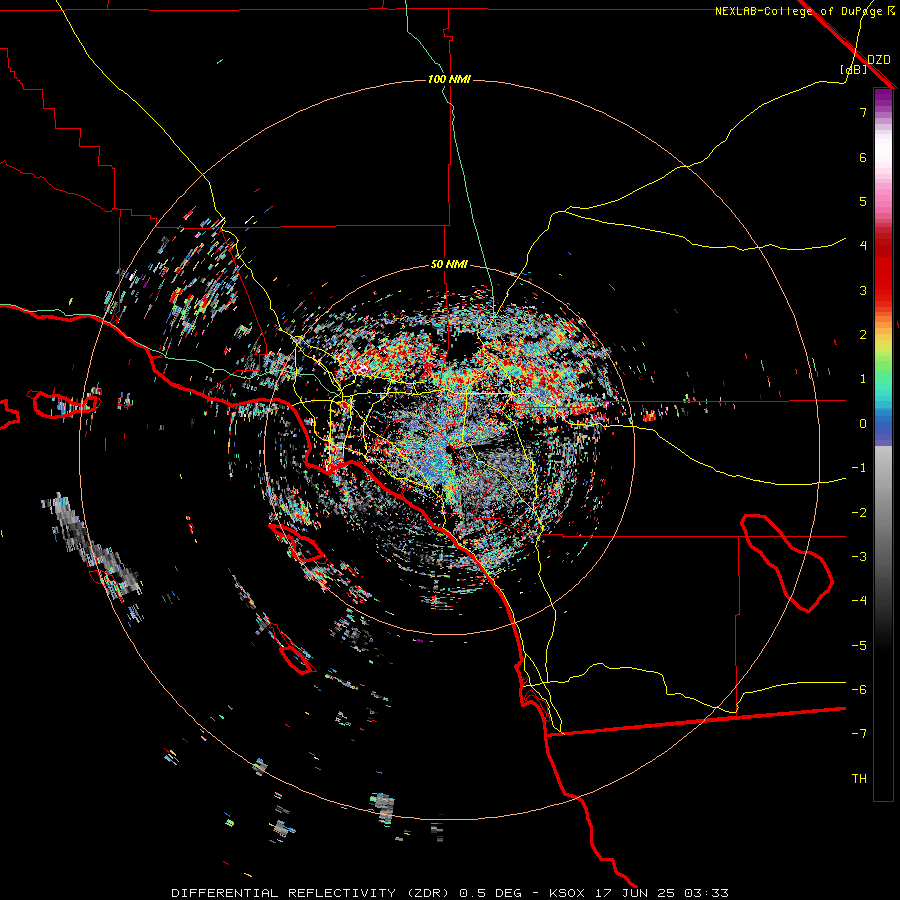Click the "1" value on the color scale

pyautogui.click(x=863, y=379)
